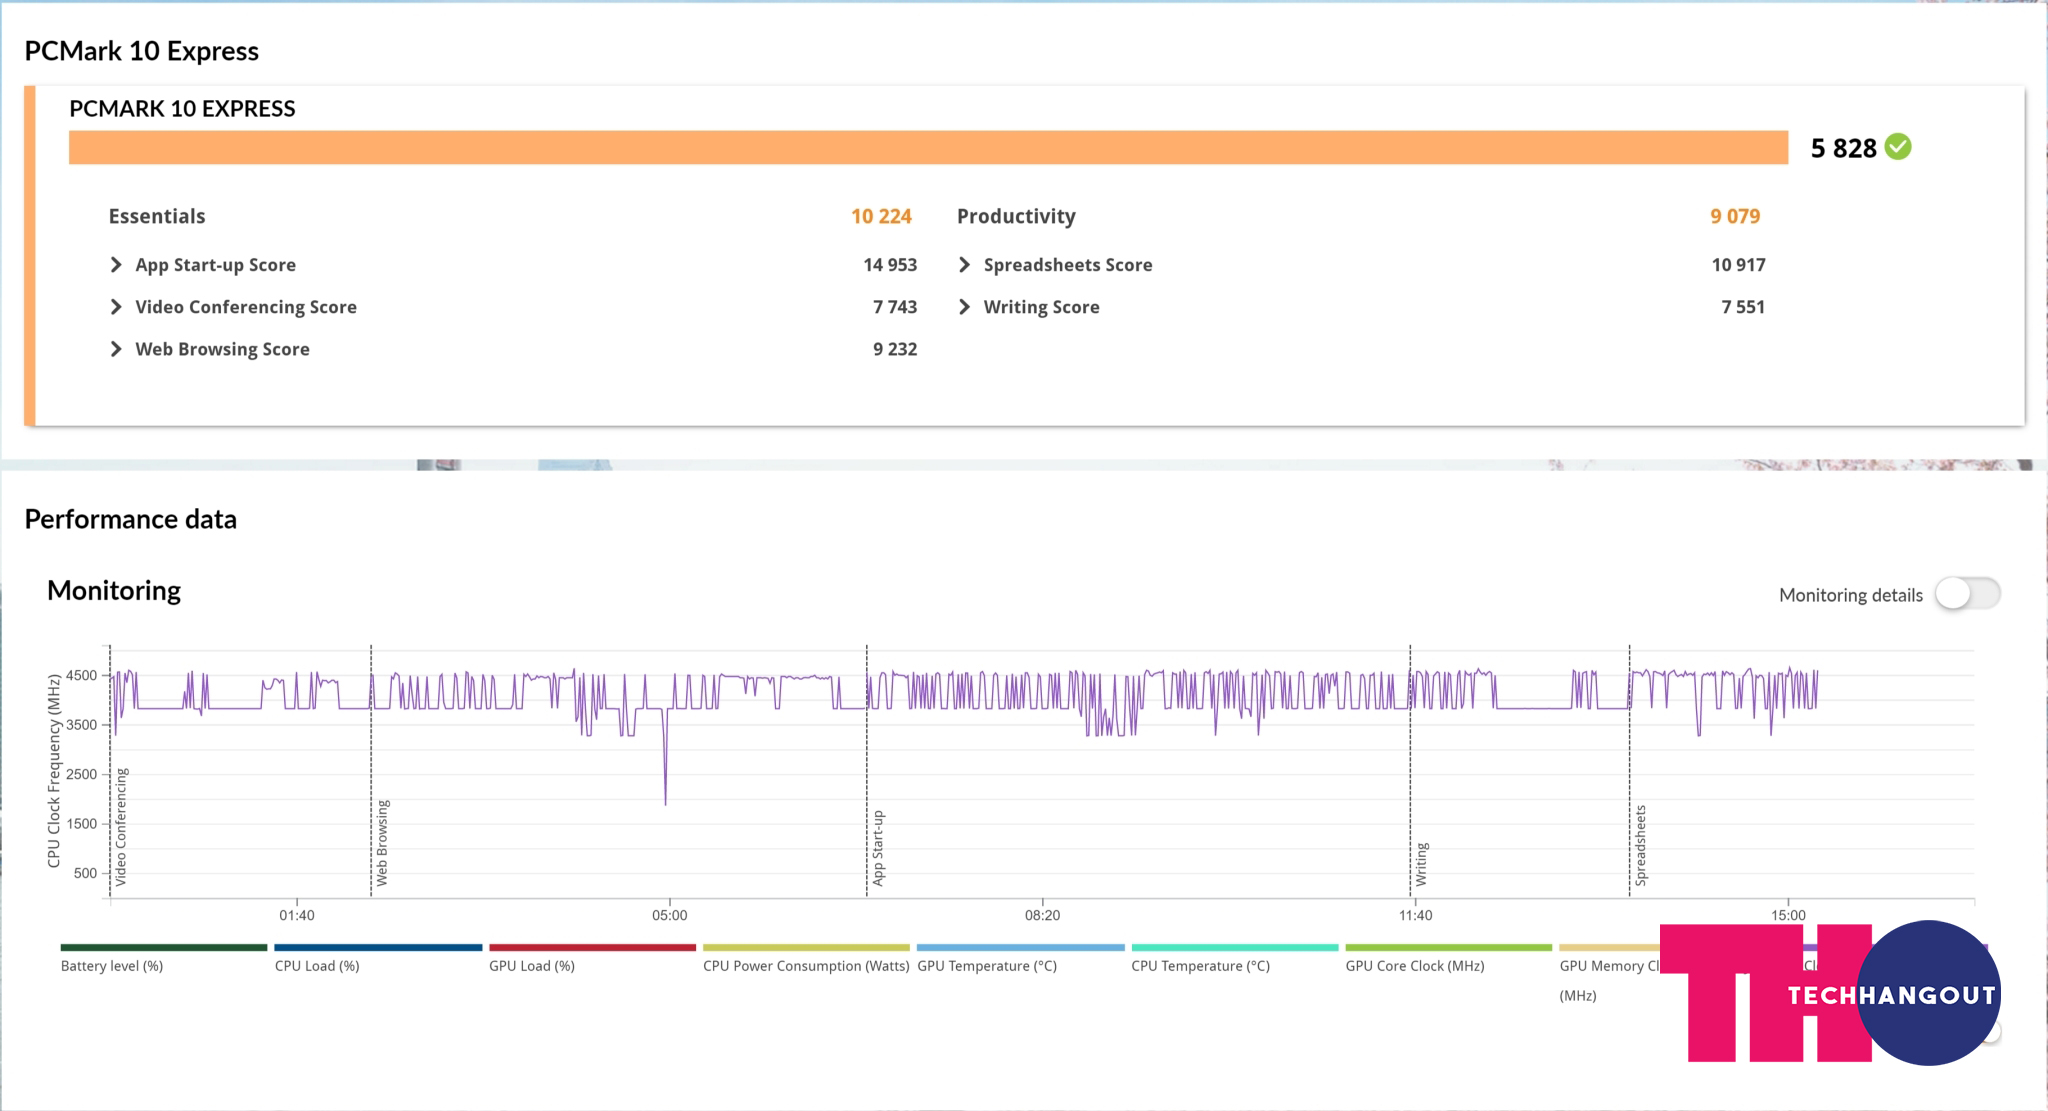Screen dimensions: 2048x1111
Task: Click the App Start-up value 14 953
Action: pyautogui.click(x=890, y=265)
